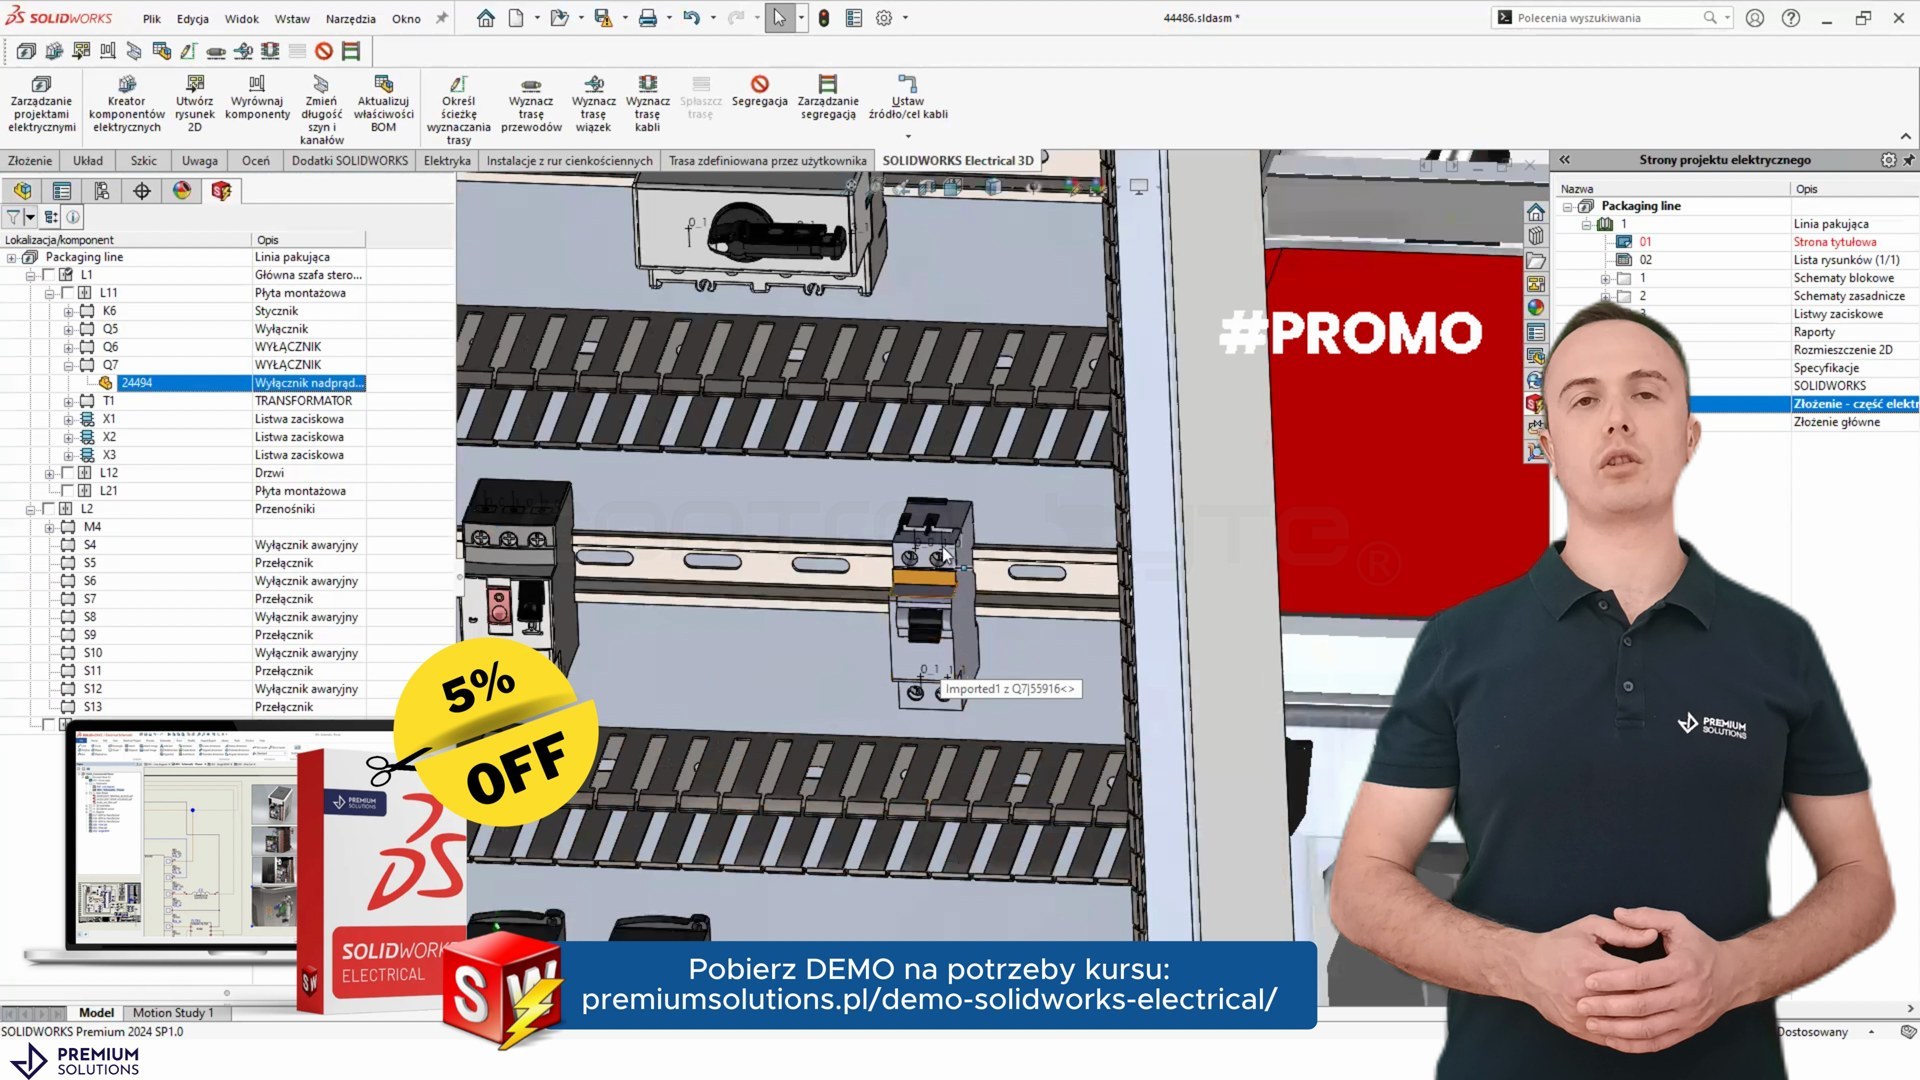Screen dimensions: 1920x1080
Task: Open the Edycja menu
Action: coord(193,18)
